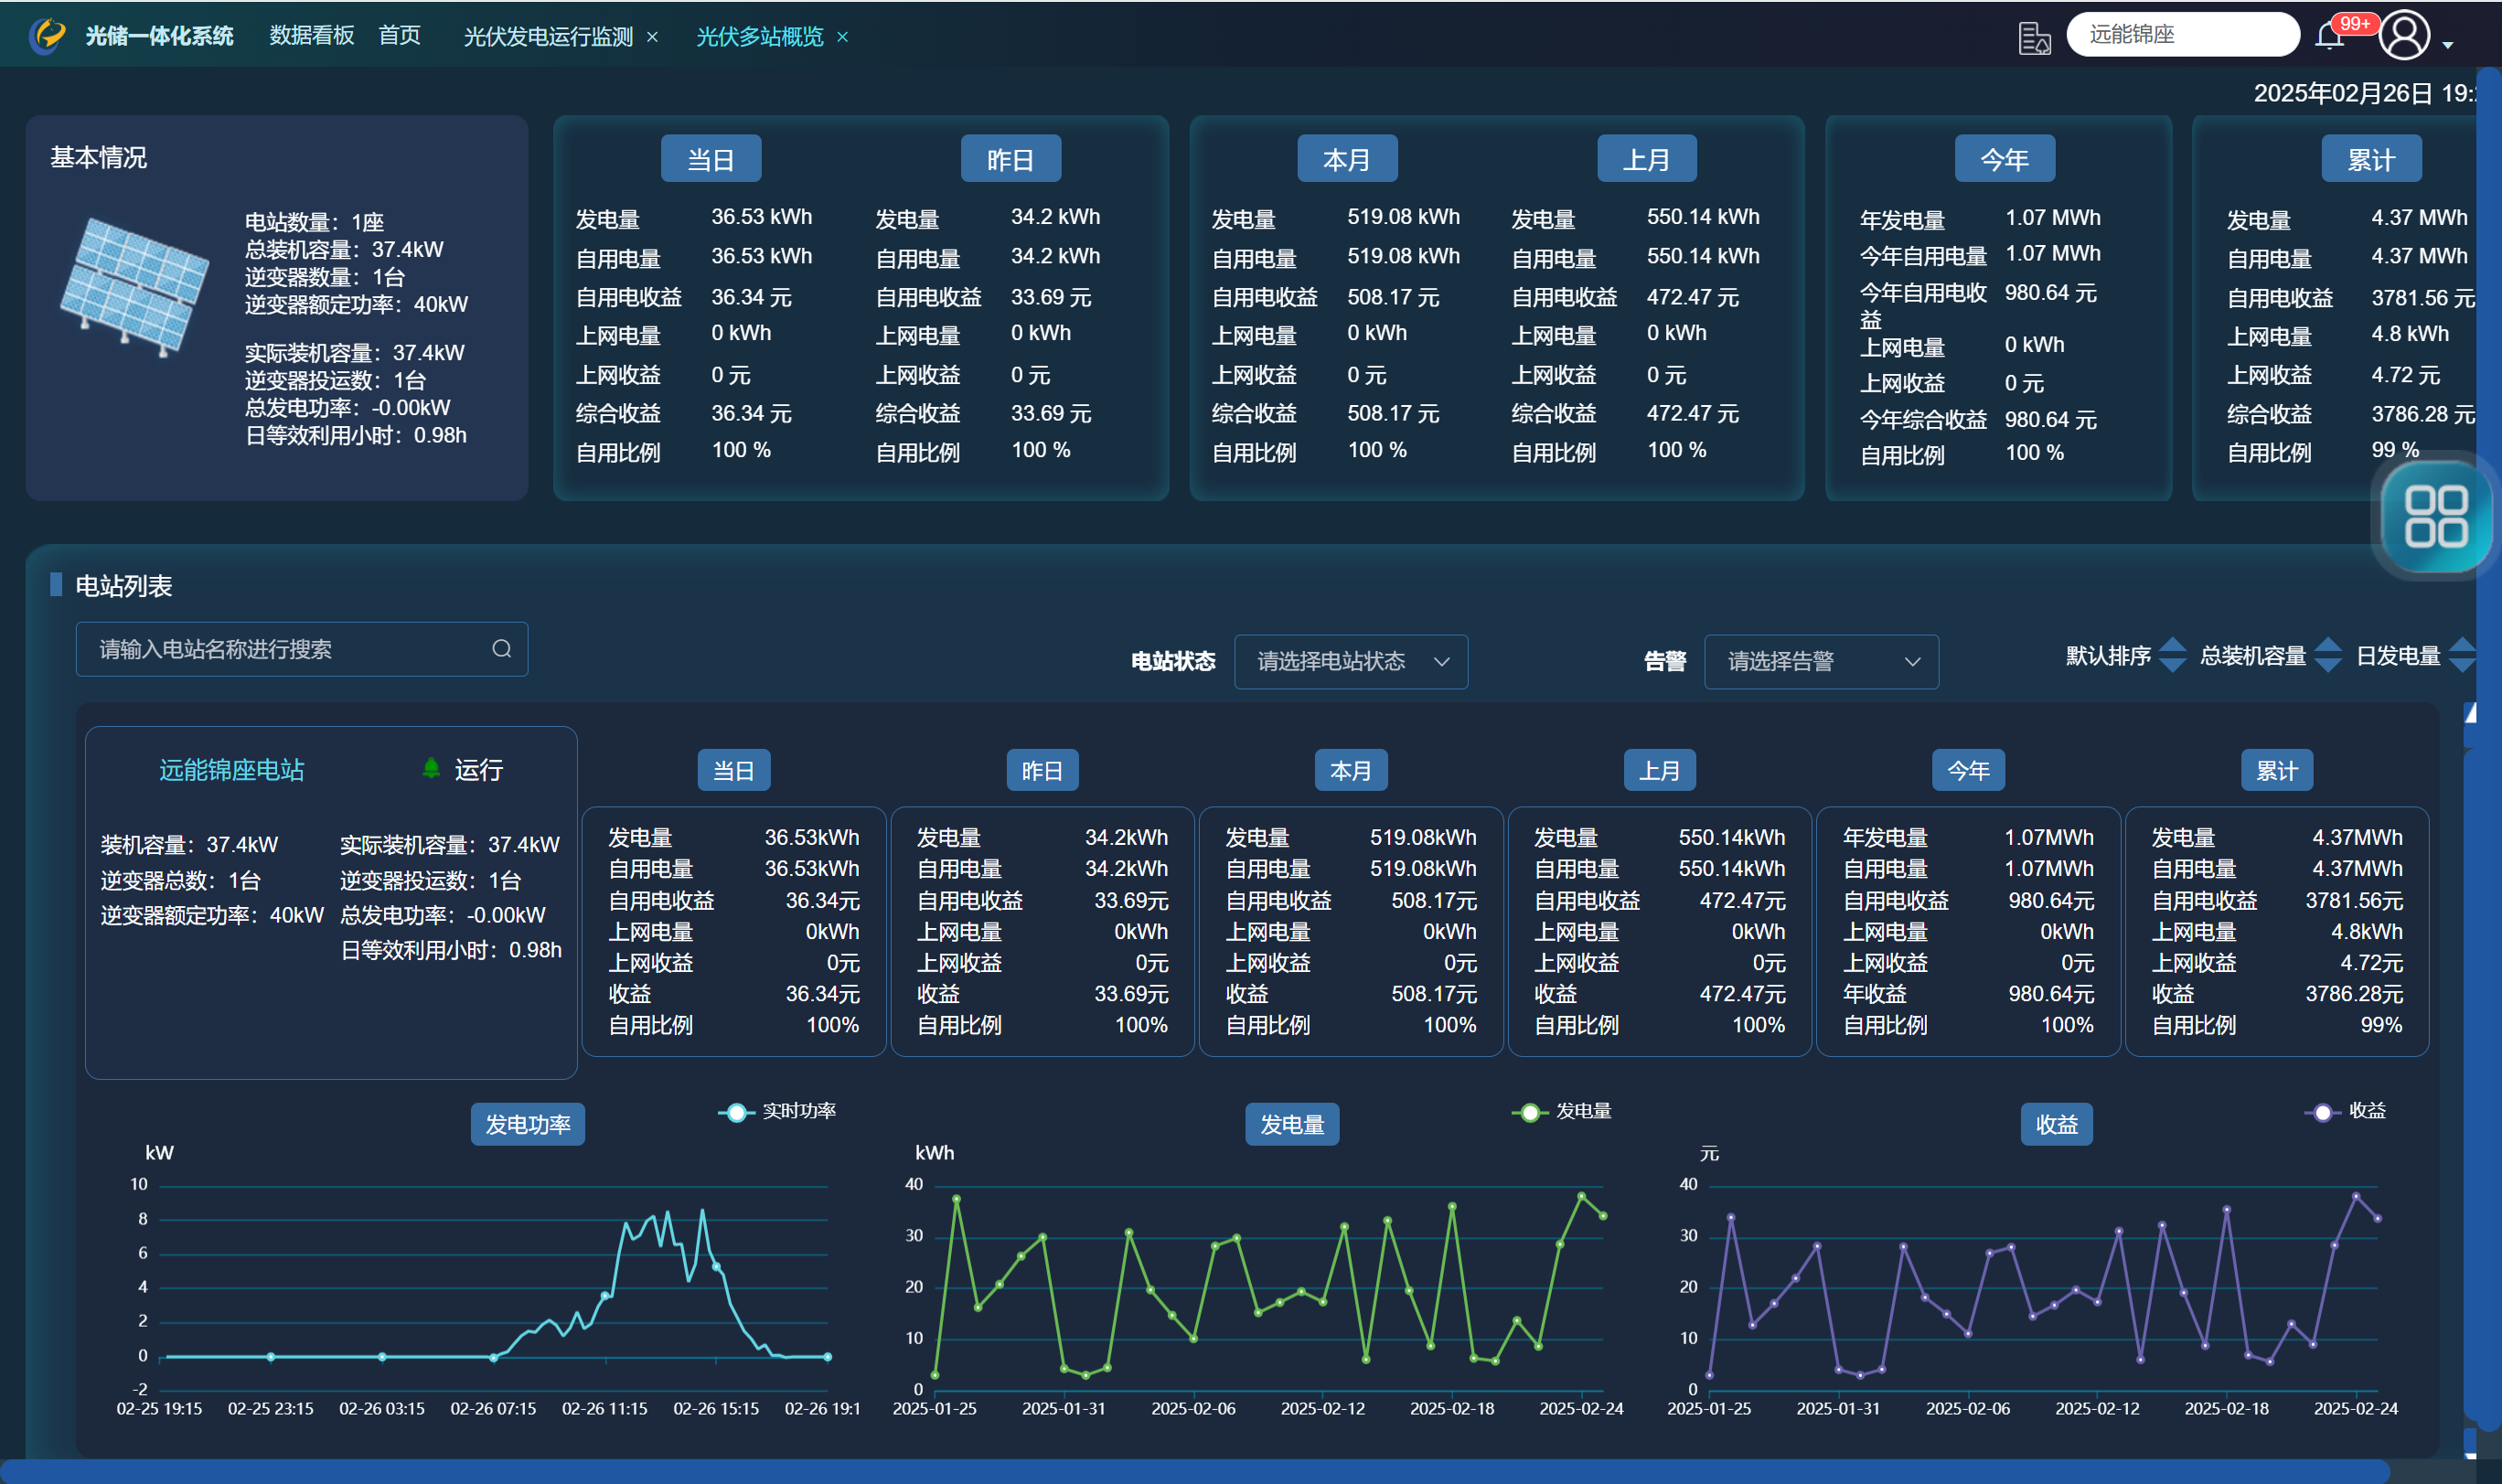Open the 电站状态 dropdown

click(1350, 661)
